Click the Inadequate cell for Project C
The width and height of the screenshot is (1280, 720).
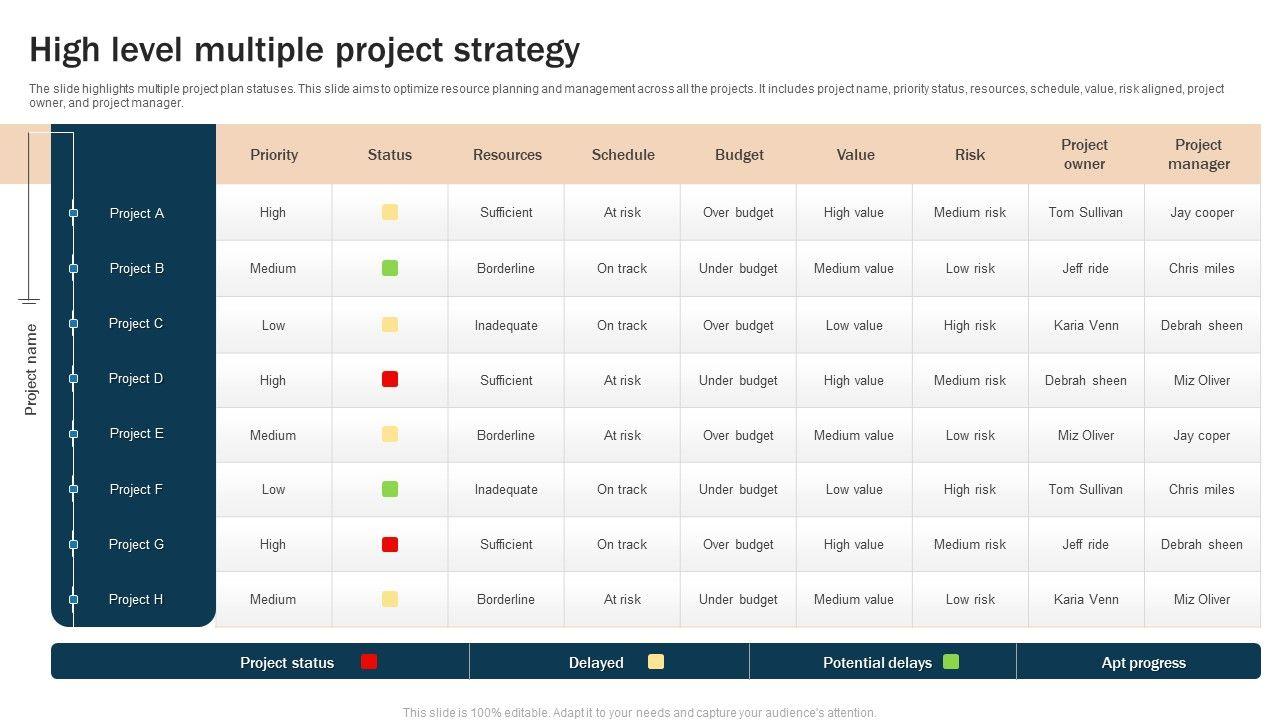click(x=506, y=325)
